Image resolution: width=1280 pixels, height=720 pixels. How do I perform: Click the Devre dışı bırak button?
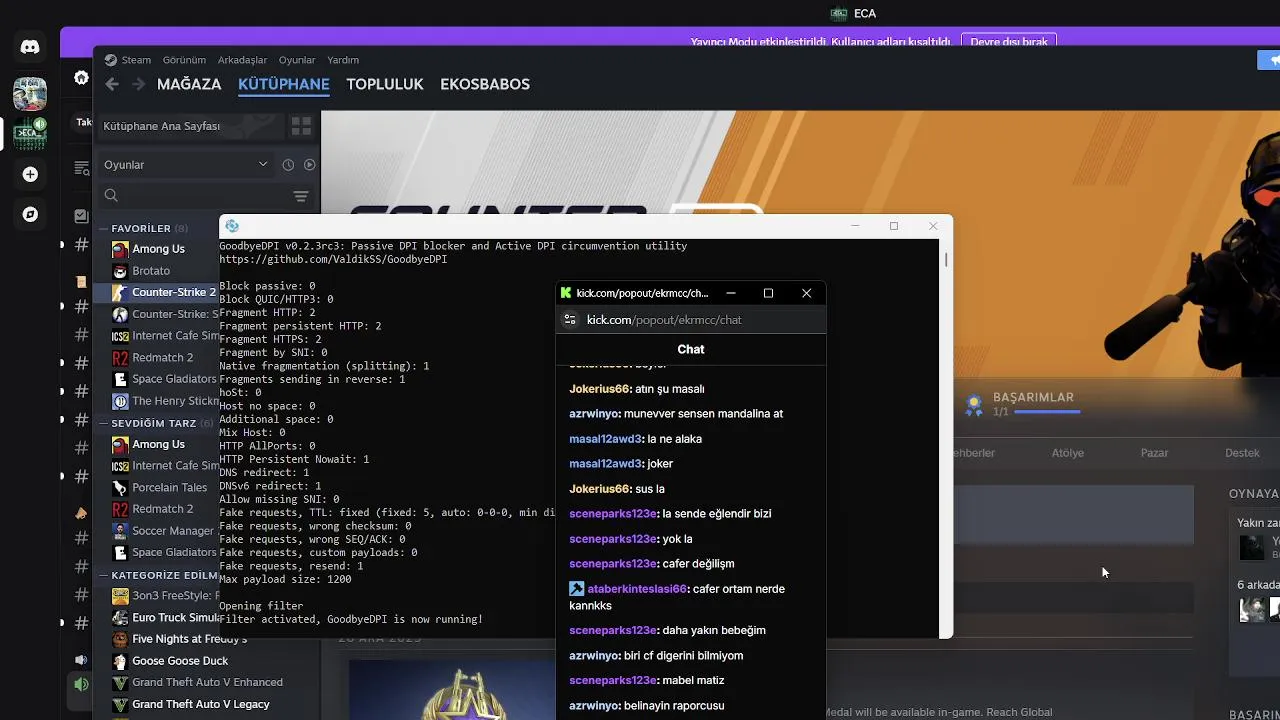pyautogui.click(x=1009, y=41)
